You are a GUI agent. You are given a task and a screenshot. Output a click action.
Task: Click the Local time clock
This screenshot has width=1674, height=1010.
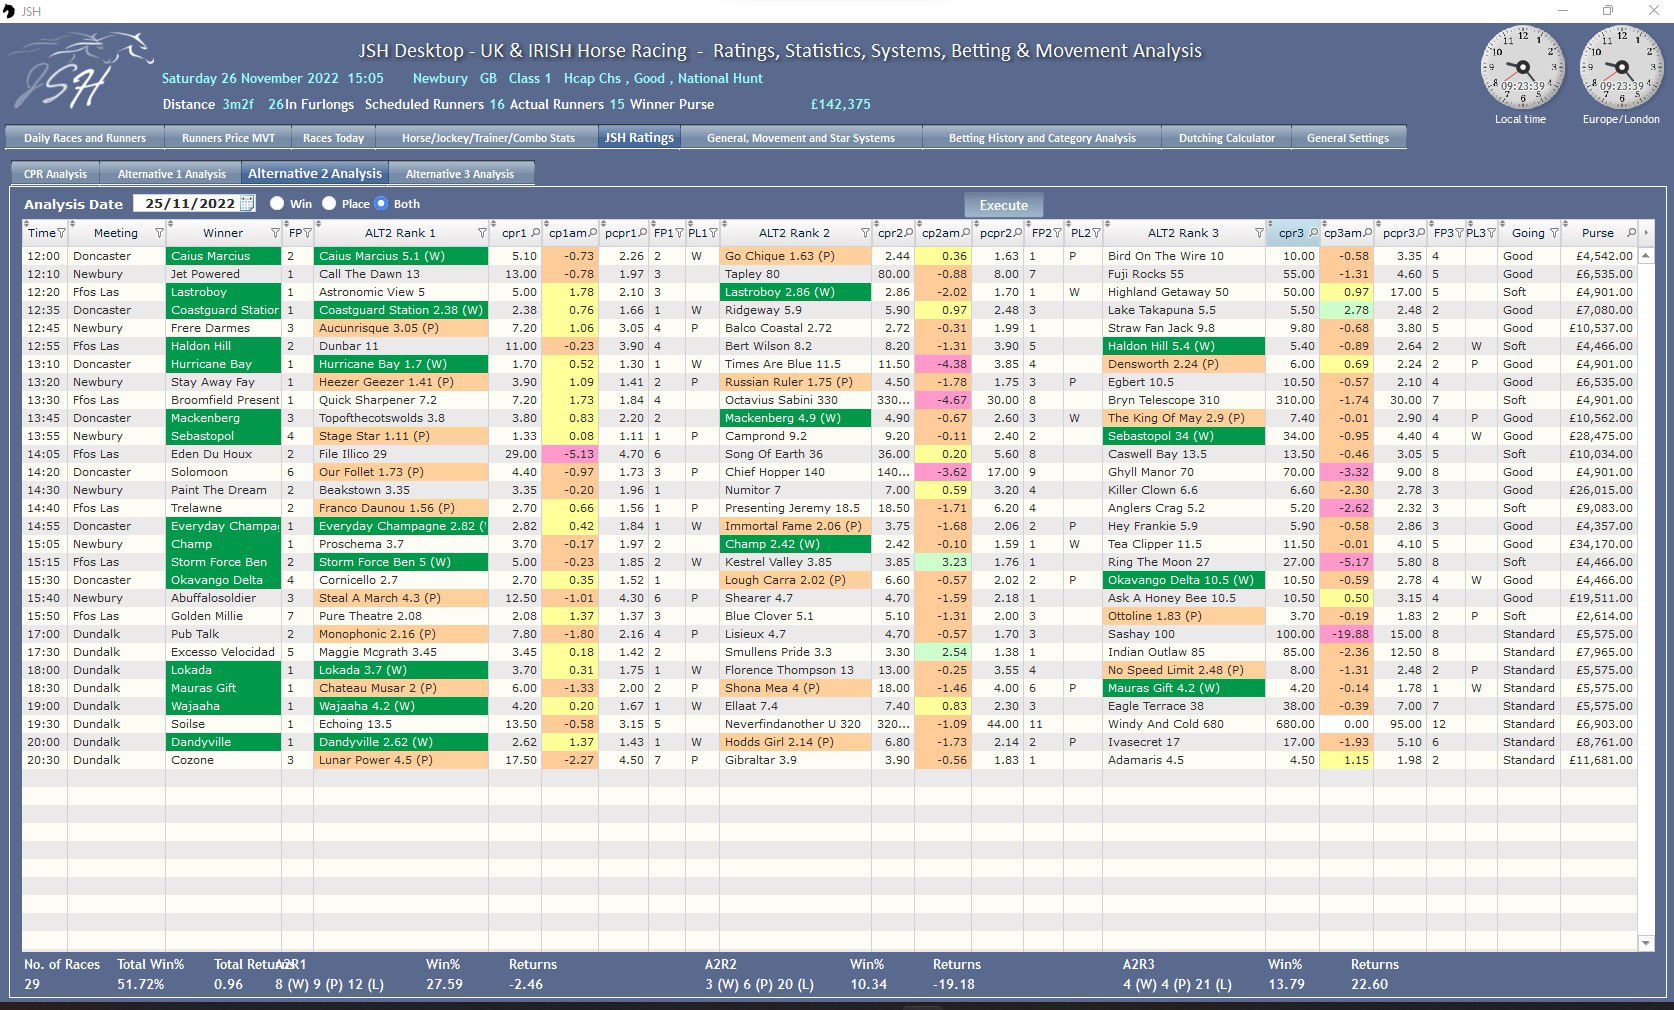[x=1521, y=68]
